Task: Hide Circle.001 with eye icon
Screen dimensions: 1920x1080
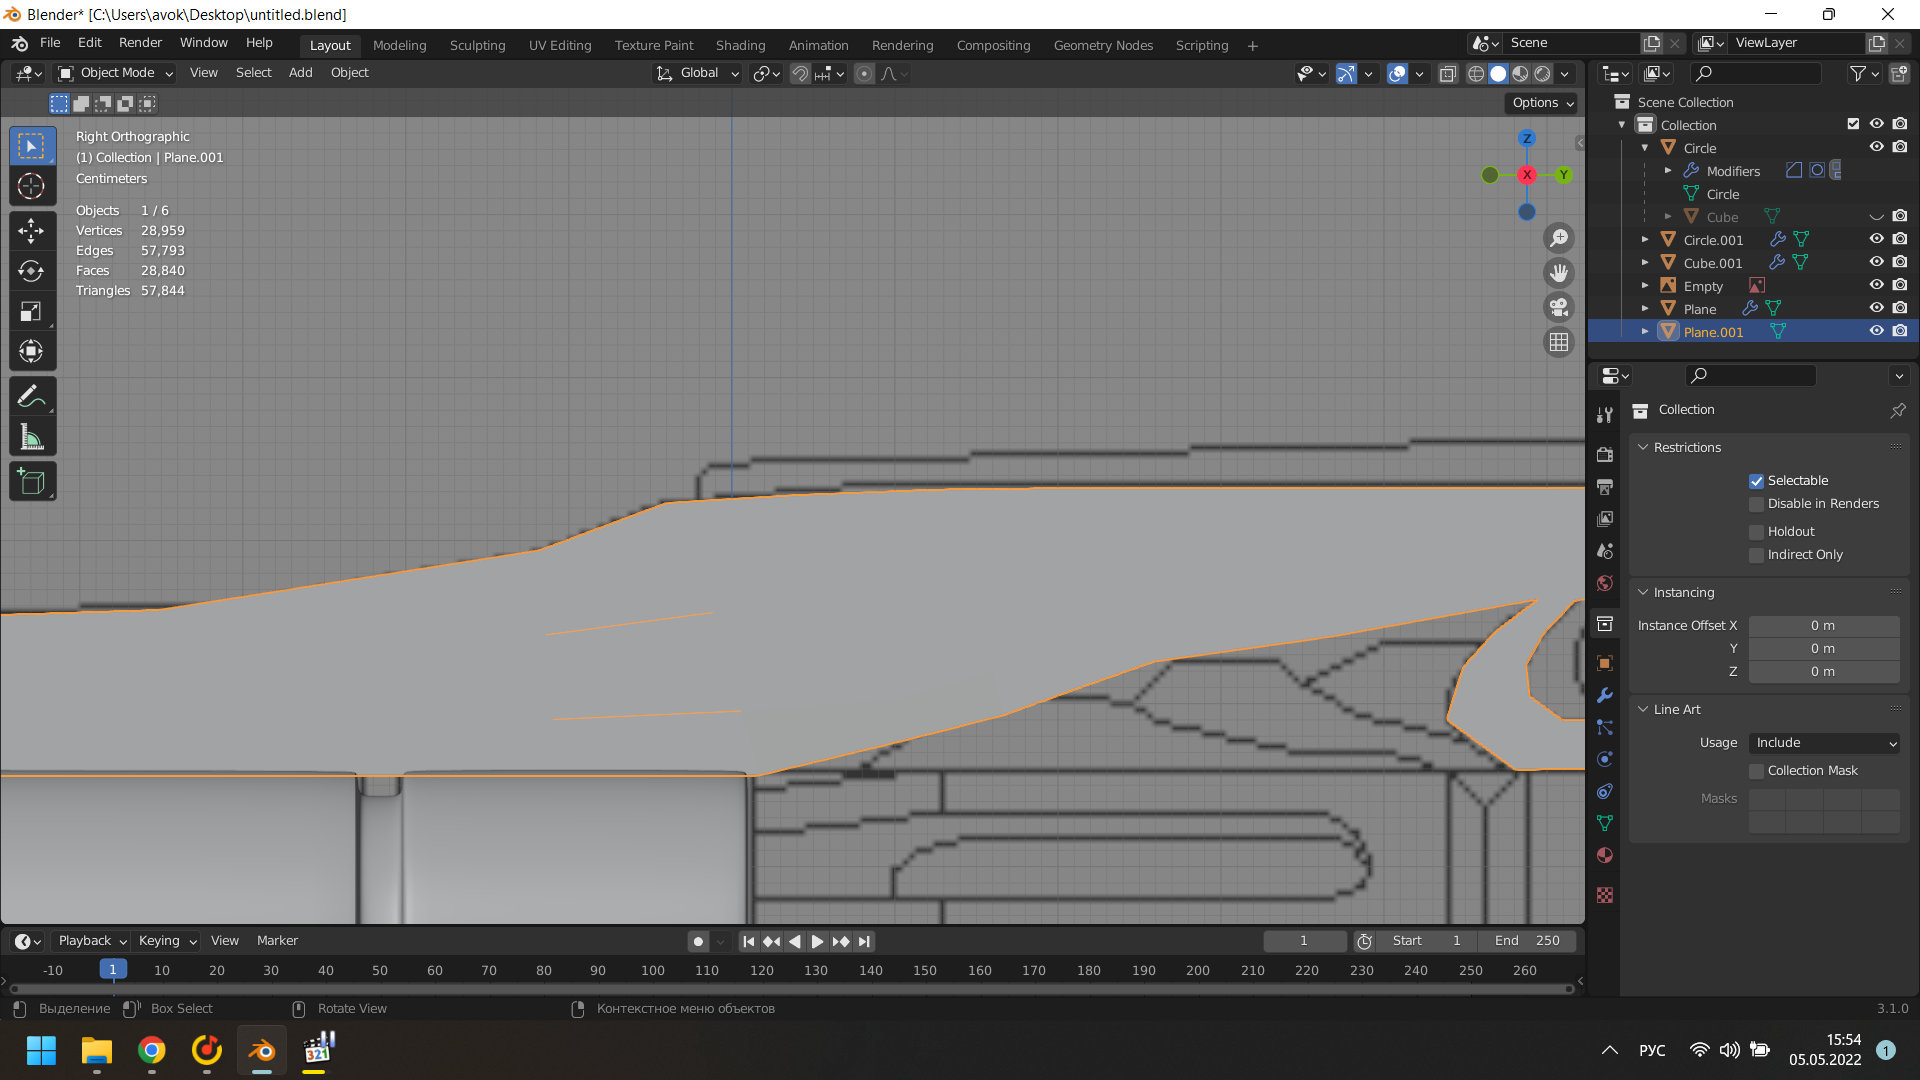Action: 1876,239
